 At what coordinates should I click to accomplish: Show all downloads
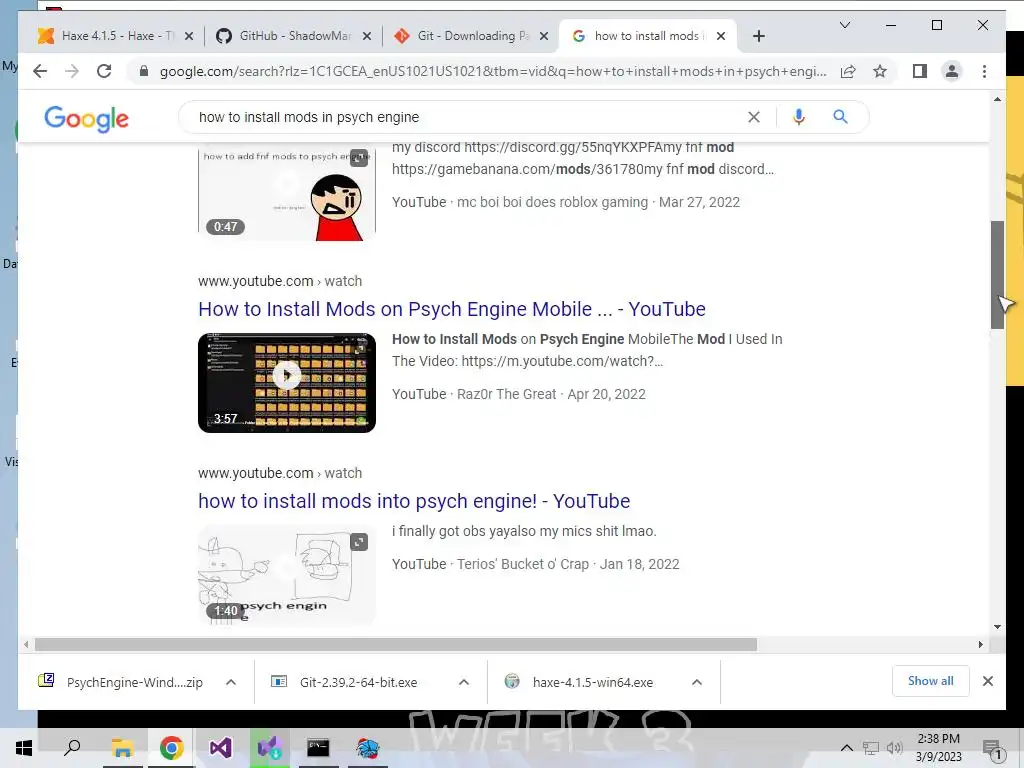tap(931, 681)
